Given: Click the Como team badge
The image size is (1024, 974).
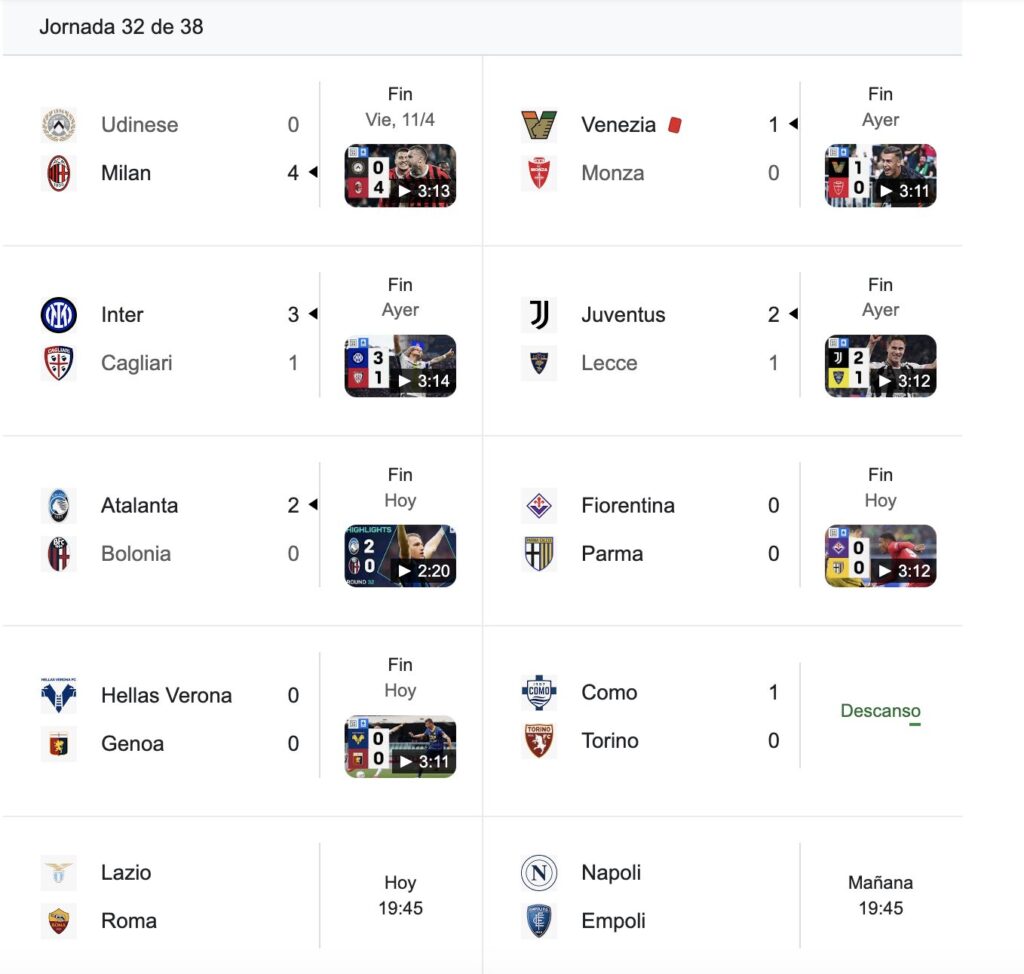Looking at the screenshot, I should pos(539,692).
